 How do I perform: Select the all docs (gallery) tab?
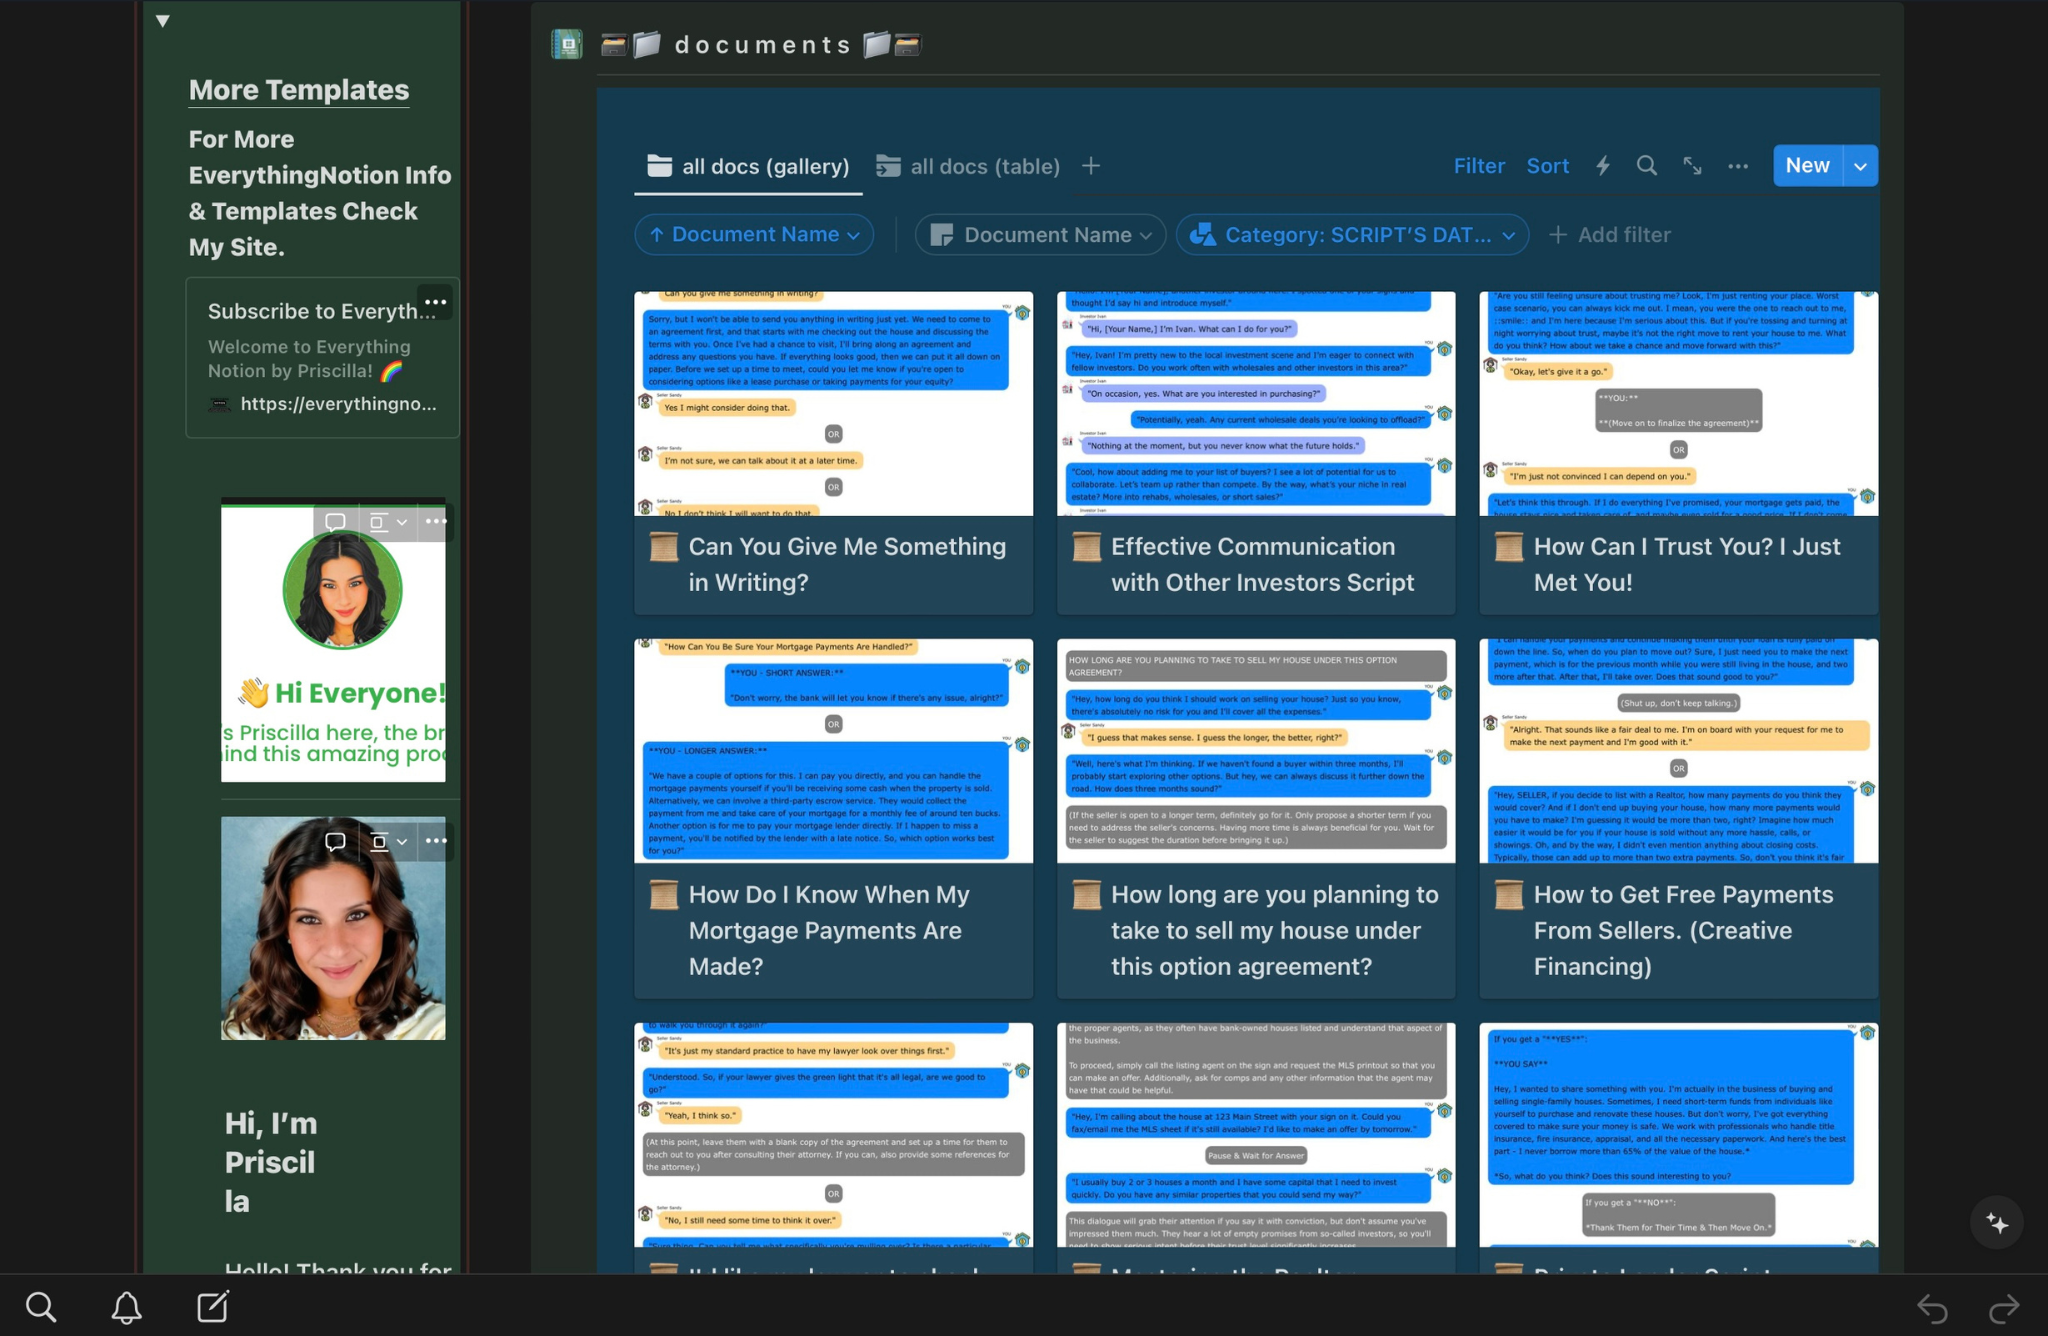(748, 166)
